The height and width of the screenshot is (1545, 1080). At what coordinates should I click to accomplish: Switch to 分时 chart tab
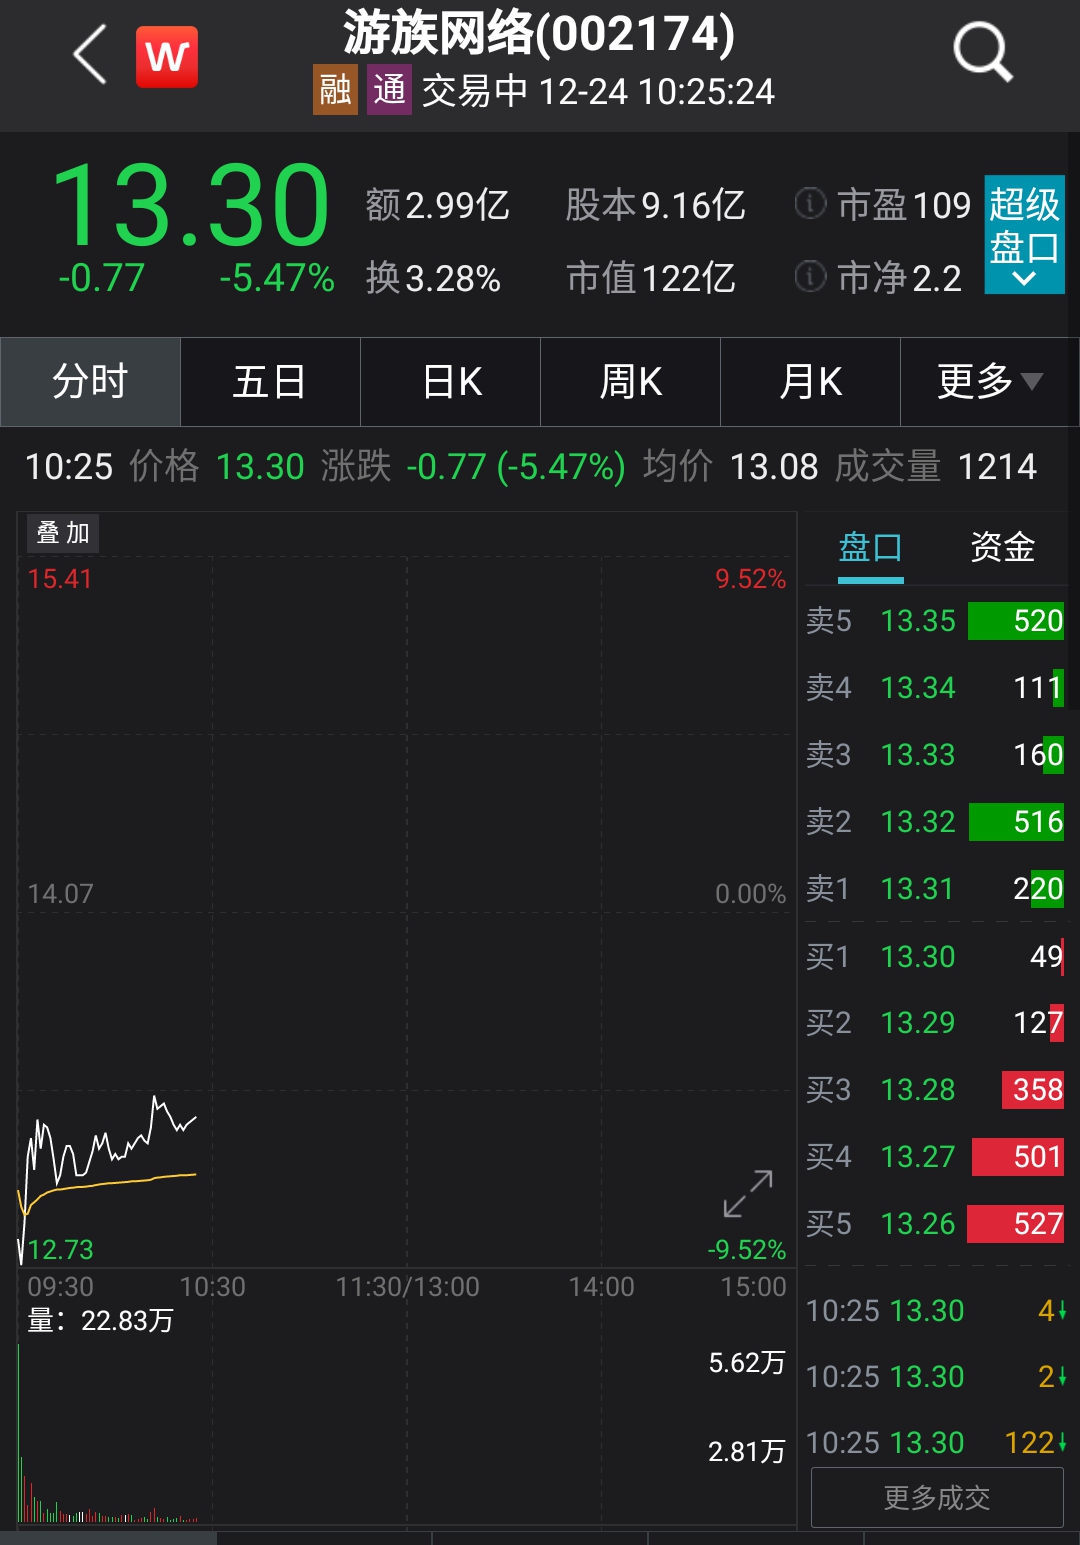[x=90, y=382]
